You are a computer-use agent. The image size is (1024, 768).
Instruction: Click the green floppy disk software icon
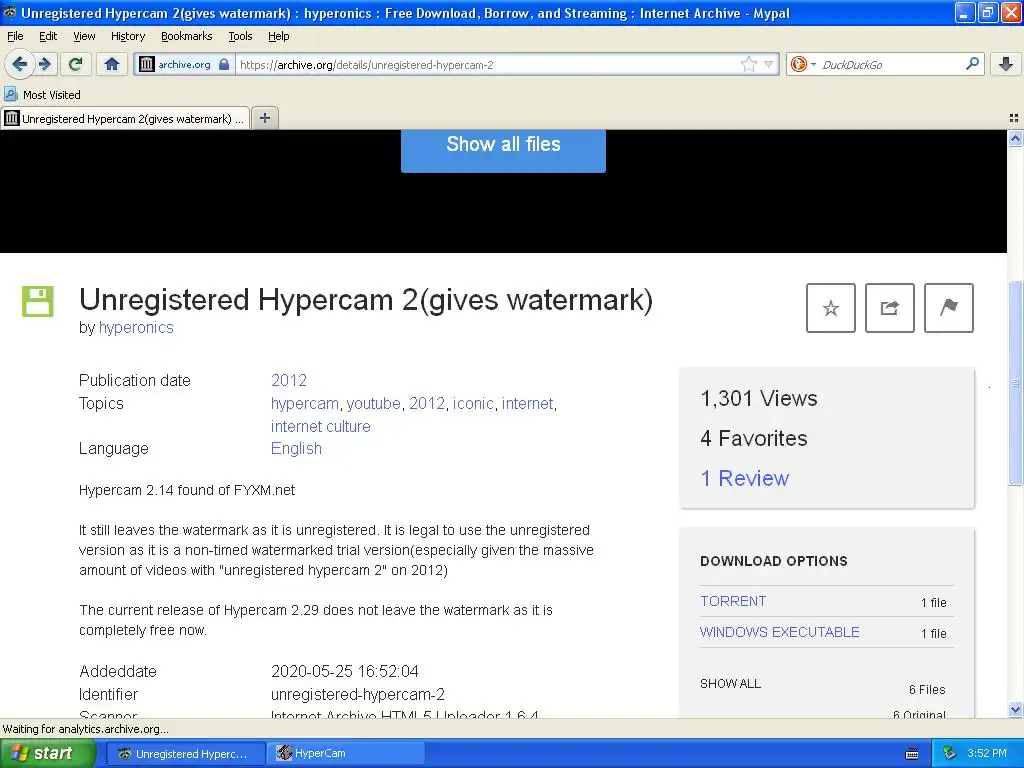tap(38, 301)
